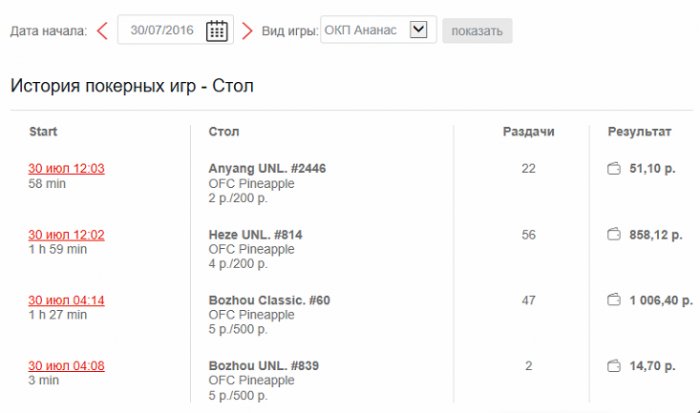Expand the Вид игры dropdown
This screenshot has width=700, height=413.
tap(418, 30)
